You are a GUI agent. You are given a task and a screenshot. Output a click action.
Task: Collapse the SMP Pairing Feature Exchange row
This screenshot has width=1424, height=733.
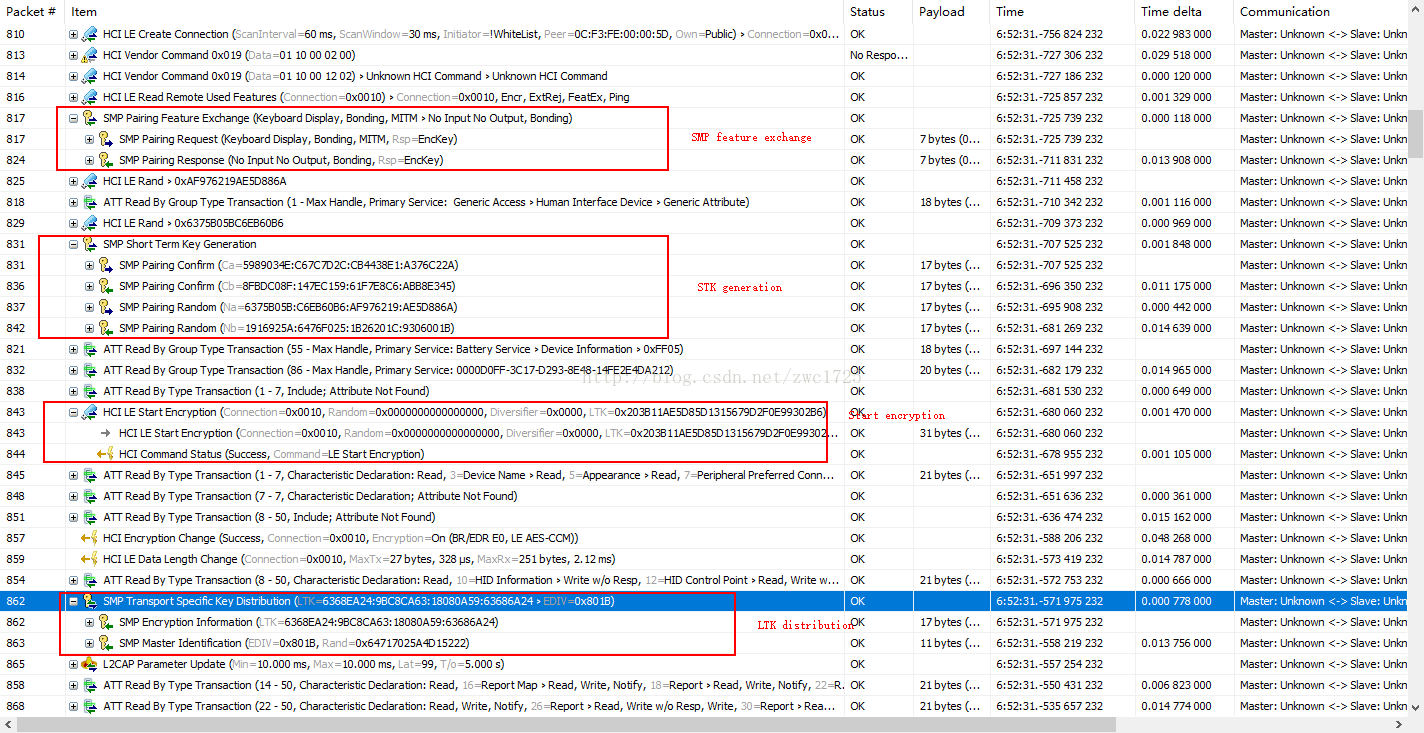click(x=73, y=118)
